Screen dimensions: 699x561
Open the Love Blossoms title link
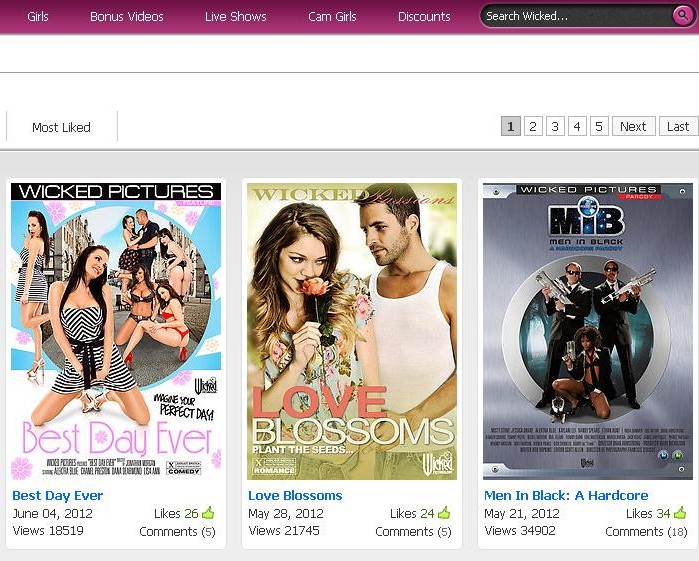(x=295, y=495)
